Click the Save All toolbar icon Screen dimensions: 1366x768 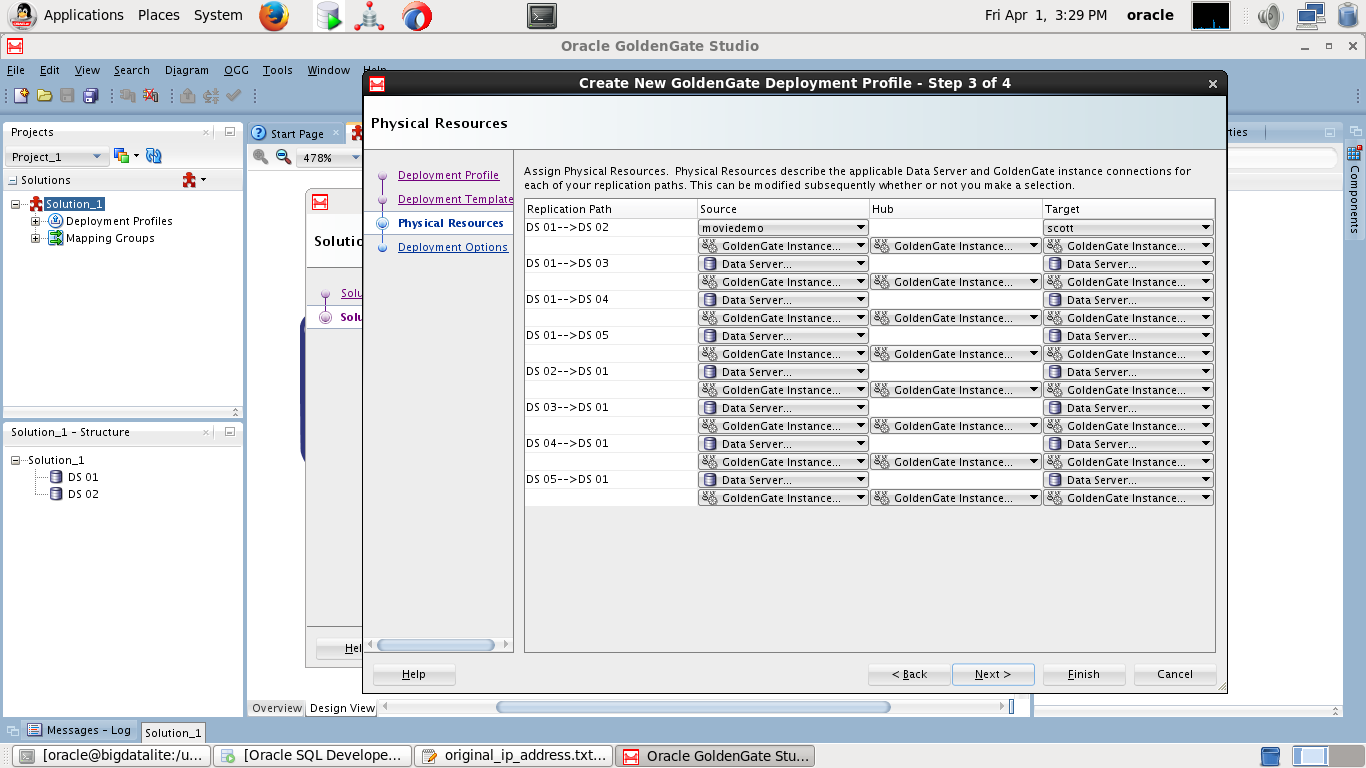pos(90,95)
